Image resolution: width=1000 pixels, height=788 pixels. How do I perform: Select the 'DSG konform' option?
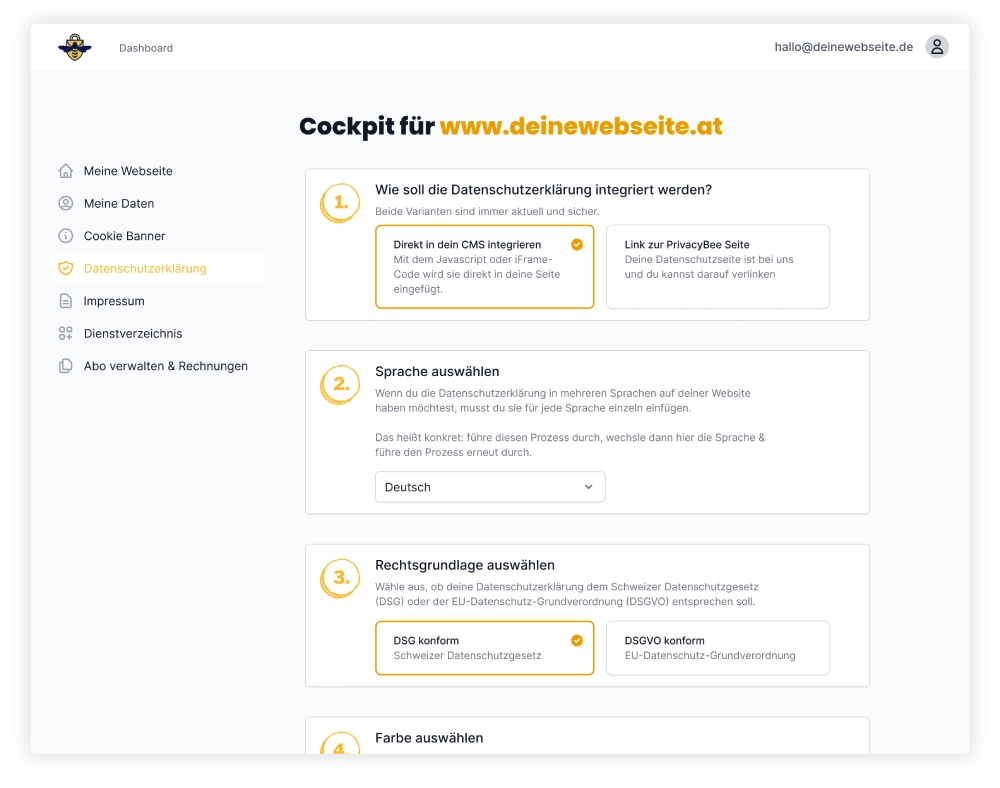[484, 648]
